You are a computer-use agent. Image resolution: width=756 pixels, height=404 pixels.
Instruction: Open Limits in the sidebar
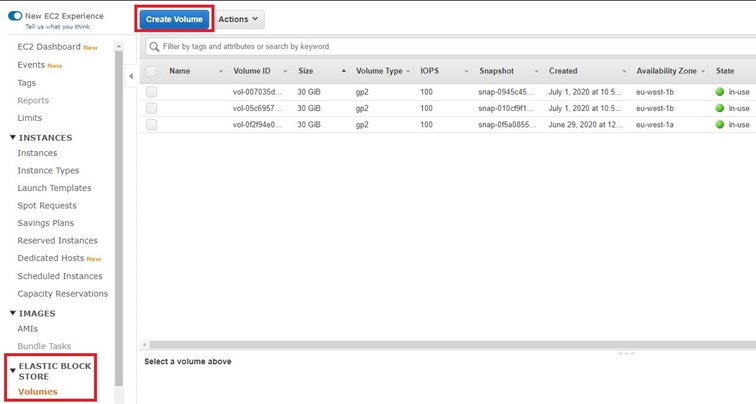point(29,118)
